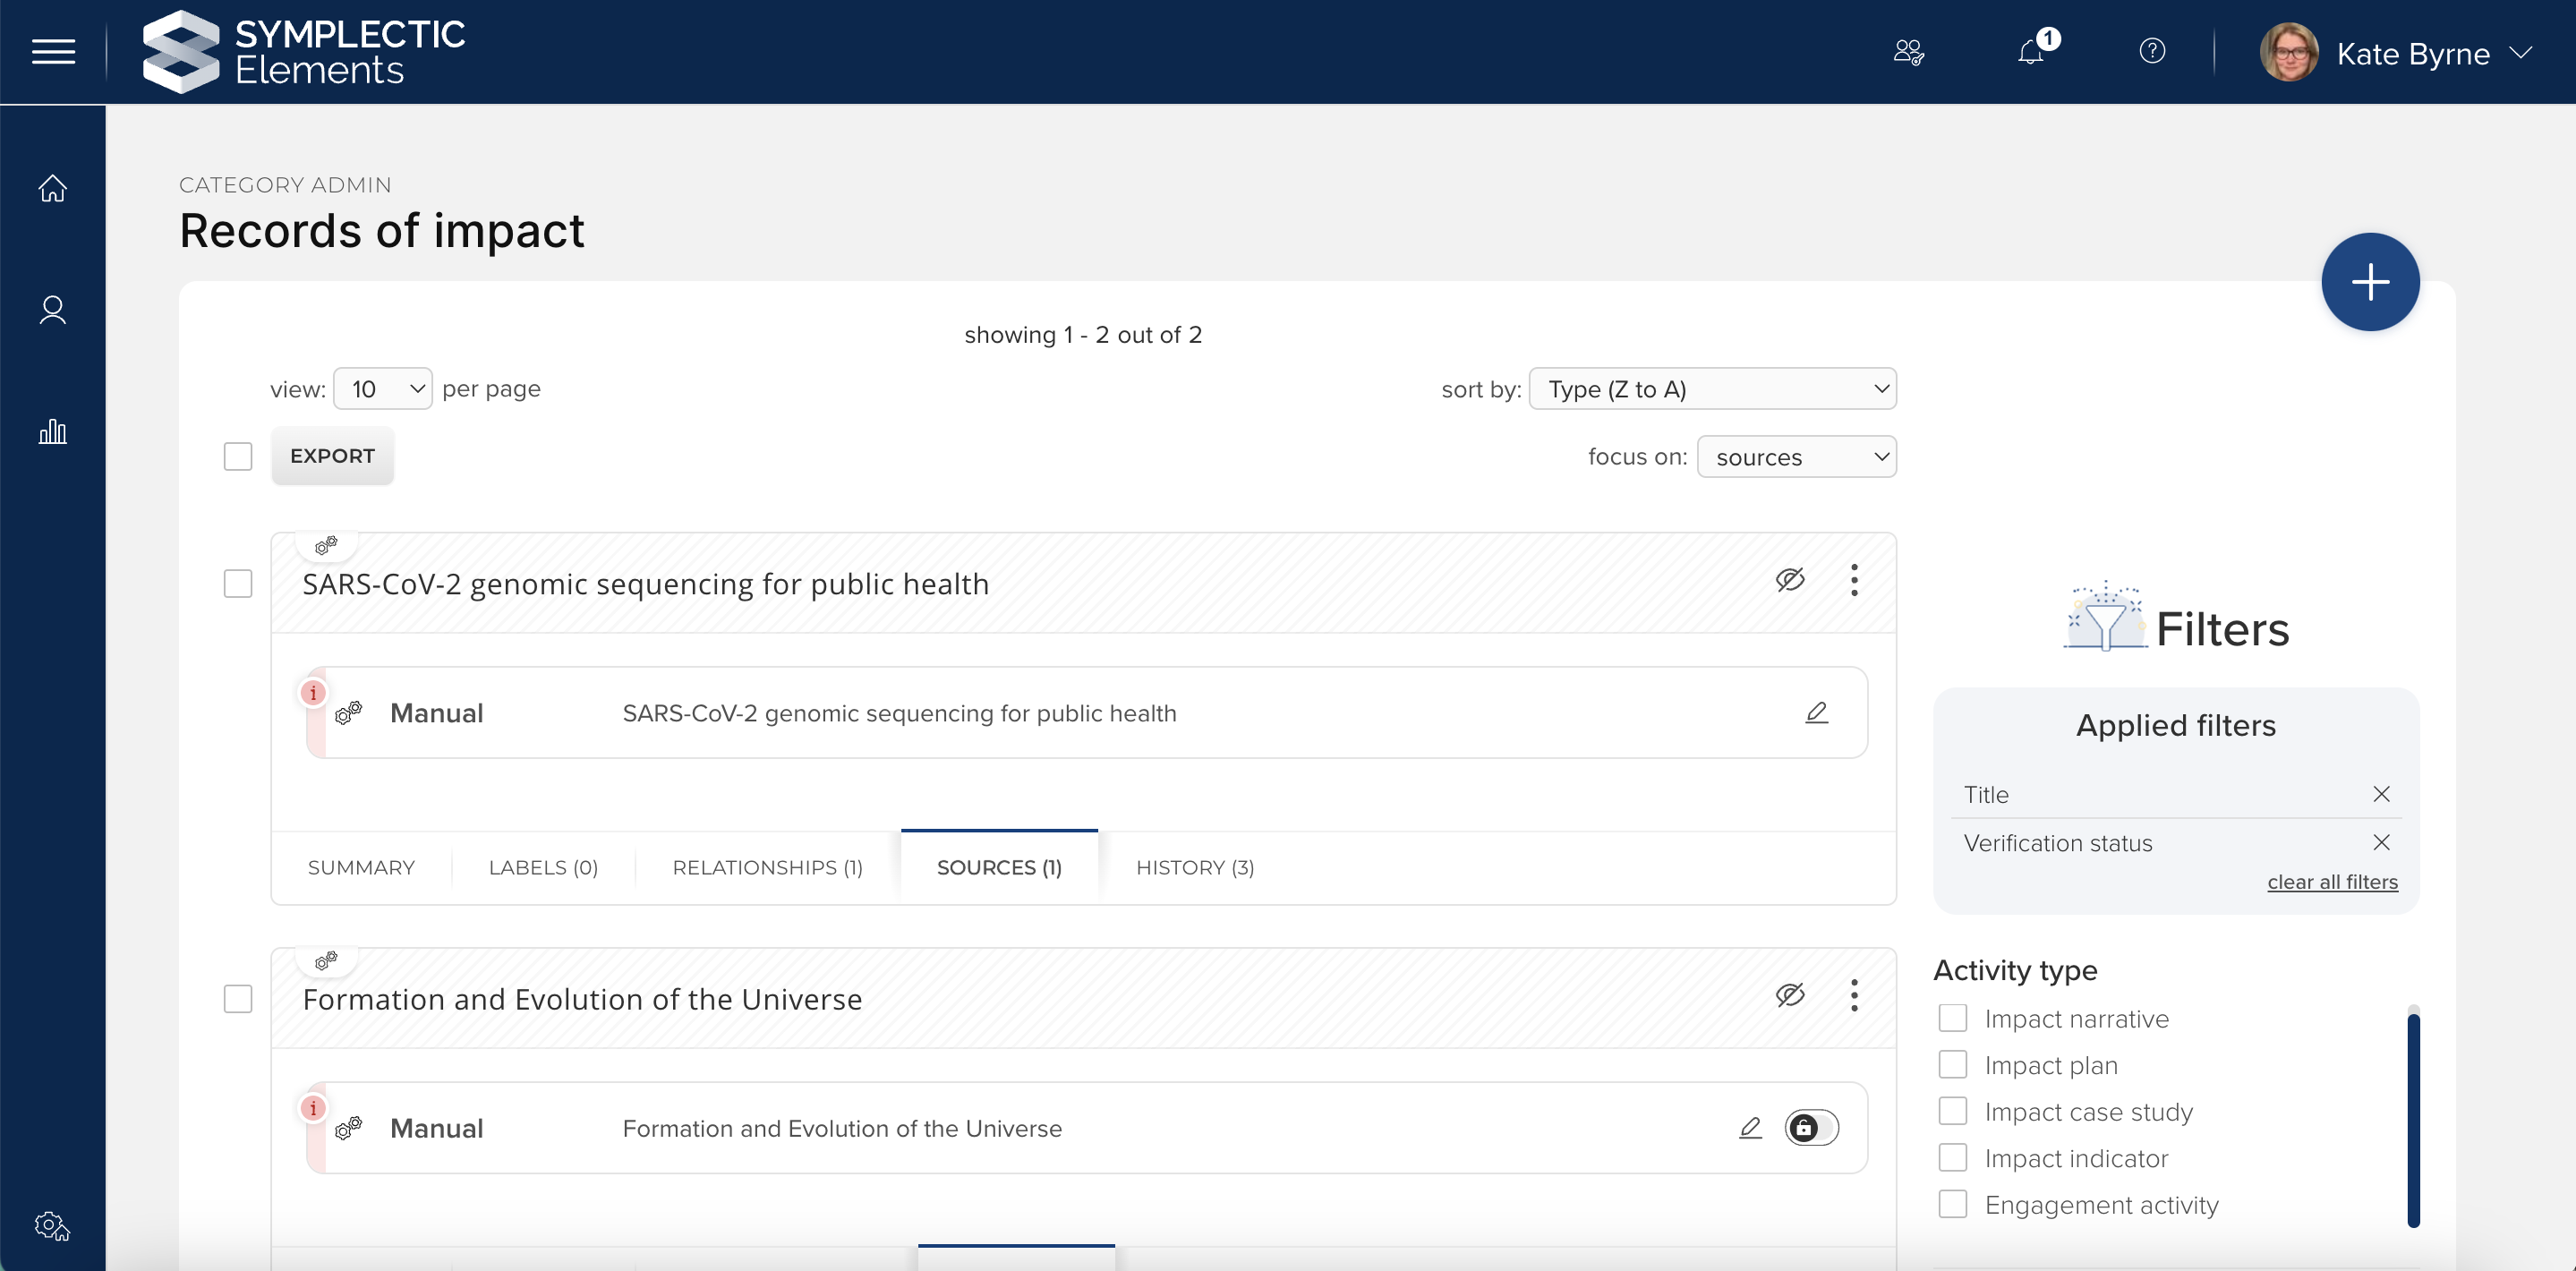
Task: Open the hamburger navigation menu
Action: click(53, 52)
